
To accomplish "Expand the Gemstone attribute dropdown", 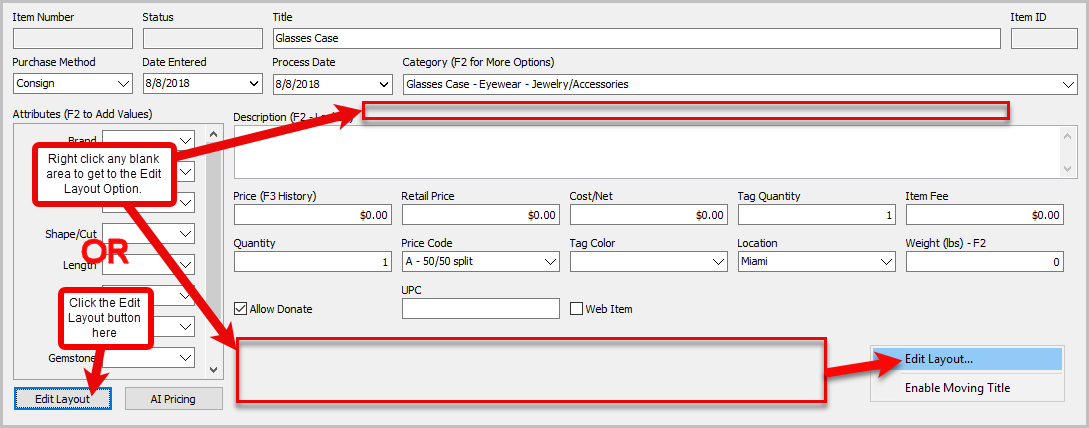I will tap(149, 357).
